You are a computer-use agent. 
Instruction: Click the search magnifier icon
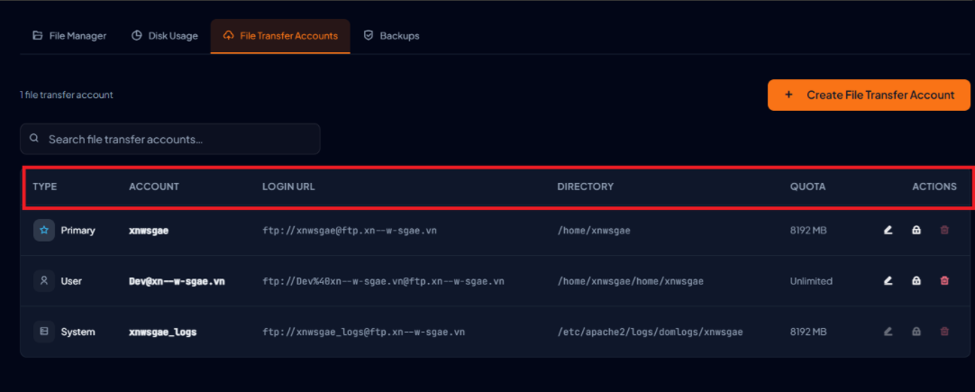click(34, 139)
